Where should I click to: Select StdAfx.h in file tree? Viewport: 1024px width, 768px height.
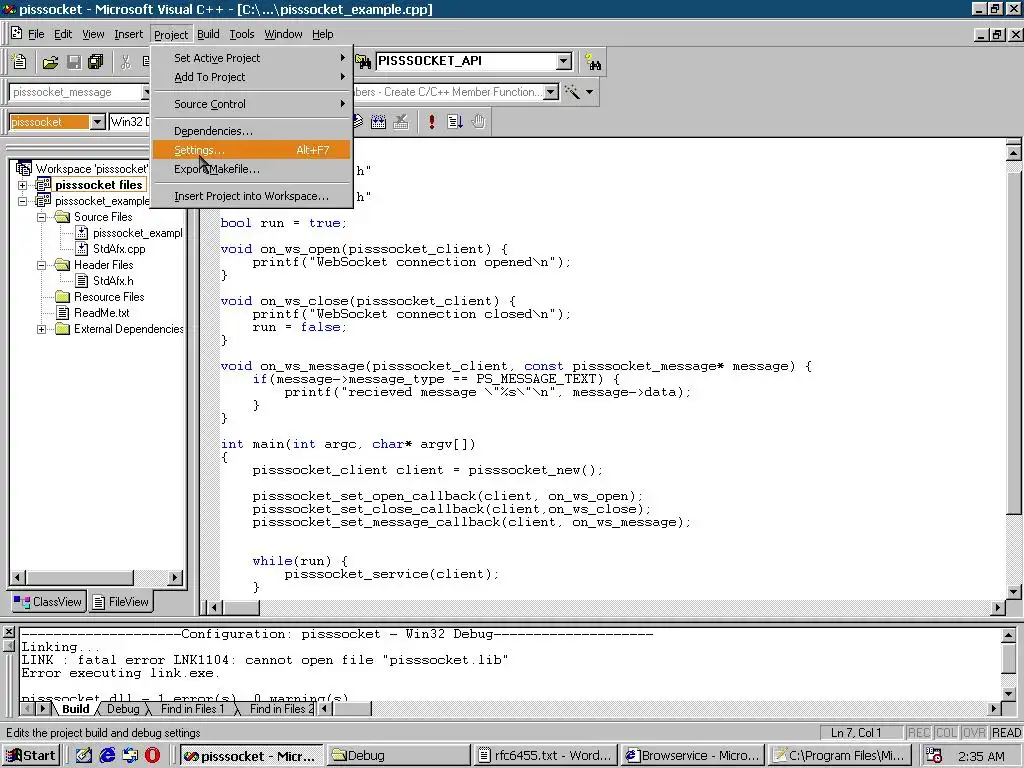(113, 281)
